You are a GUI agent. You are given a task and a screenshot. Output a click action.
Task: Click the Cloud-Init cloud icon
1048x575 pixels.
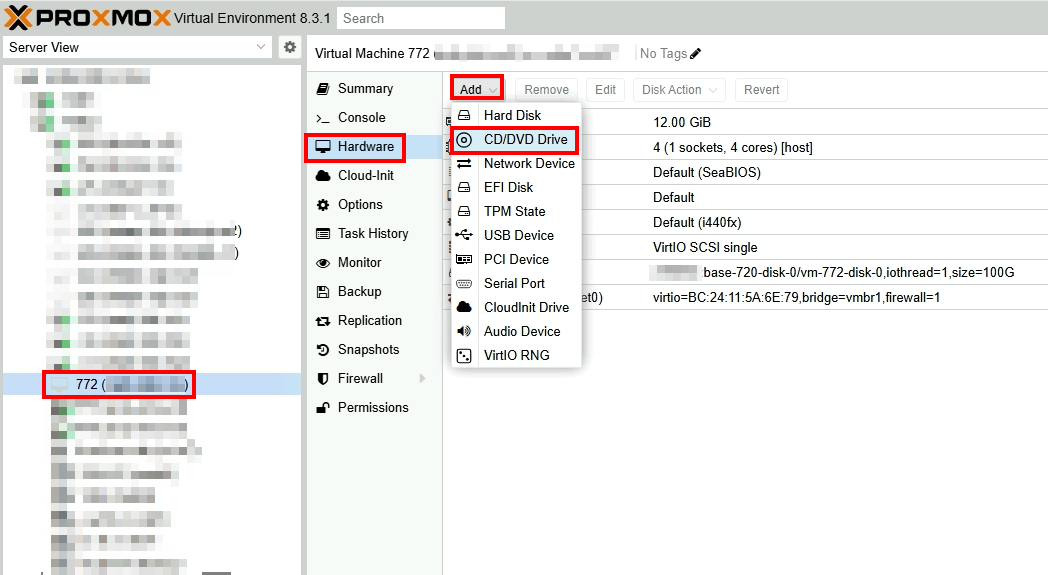[323, 175]
